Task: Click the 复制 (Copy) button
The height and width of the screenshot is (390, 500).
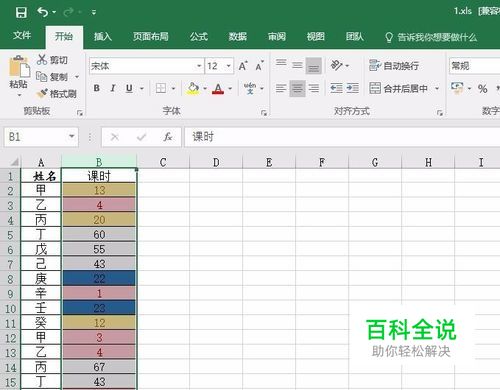Action: coord(53,77)
